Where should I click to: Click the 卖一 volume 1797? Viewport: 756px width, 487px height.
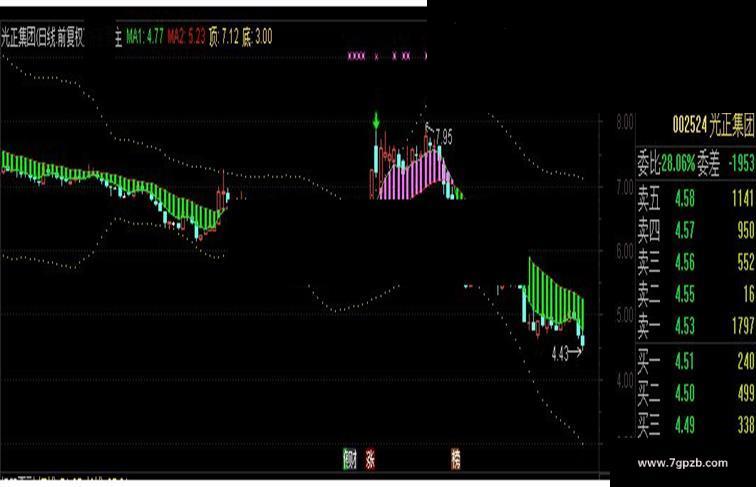click(743, 326)
